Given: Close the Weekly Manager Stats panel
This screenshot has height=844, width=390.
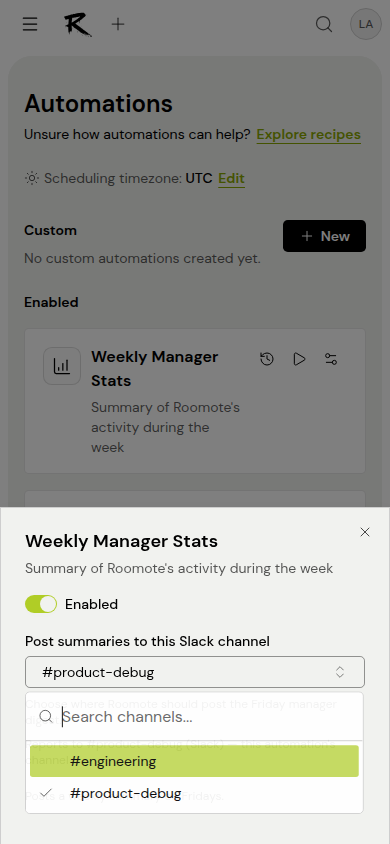Looking at the screenshot, I should (365, 532).
